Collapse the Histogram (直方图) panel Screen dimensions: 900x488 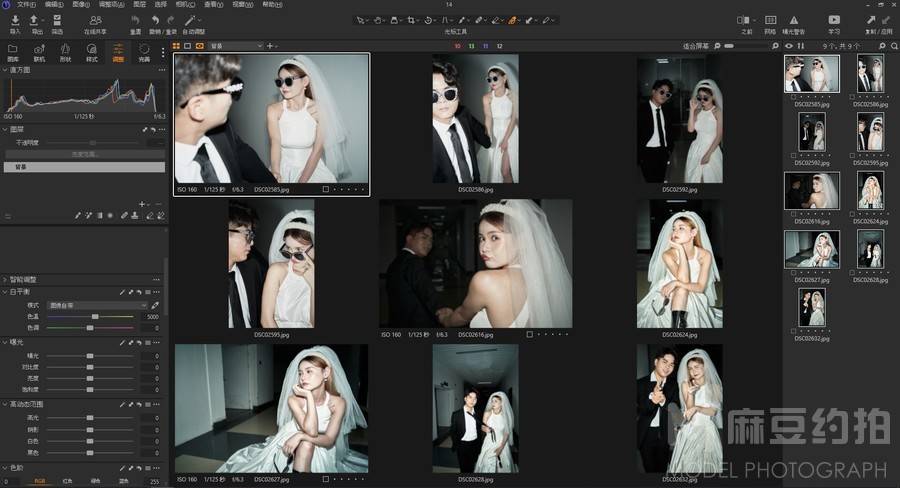pyautogui.click(x=5, y=70)
